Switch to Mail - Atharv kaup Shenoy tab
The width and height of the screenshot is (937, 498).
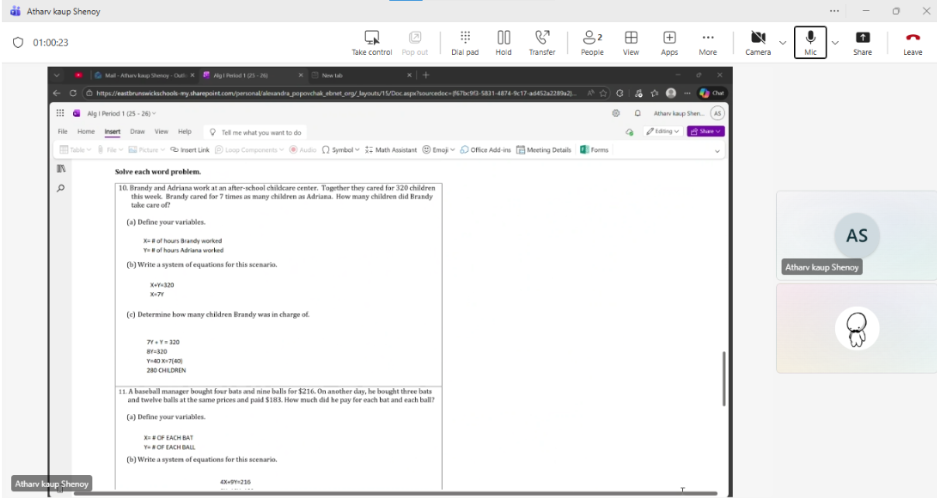(x=143, y=75)
